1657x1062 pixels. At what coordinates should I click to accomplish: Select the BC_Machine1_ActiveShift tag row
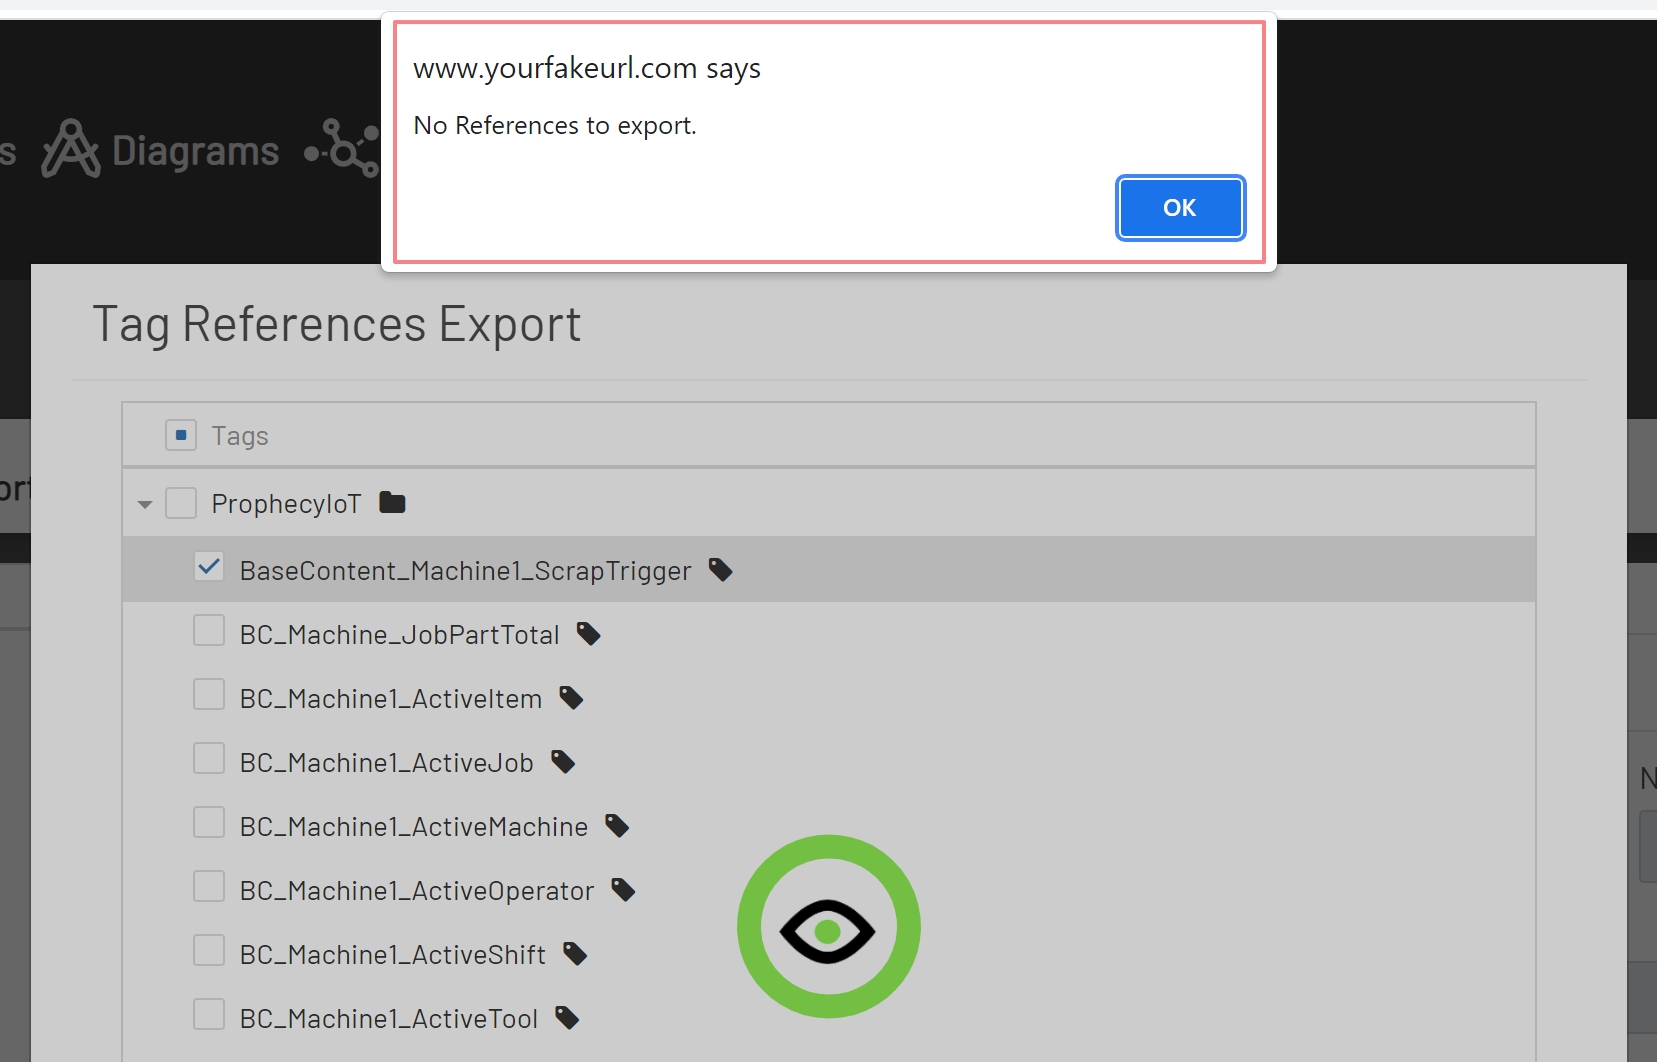pos(392,955)
